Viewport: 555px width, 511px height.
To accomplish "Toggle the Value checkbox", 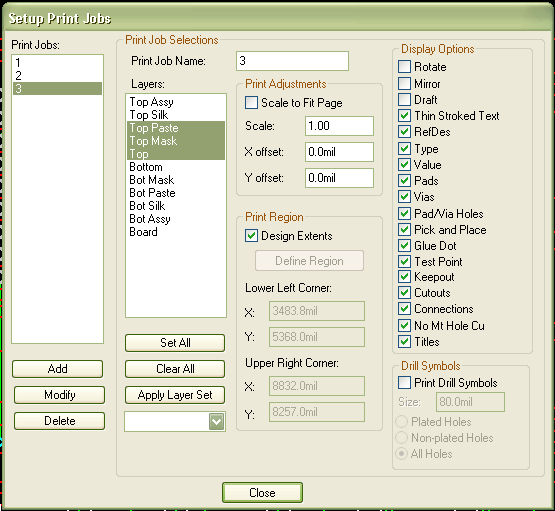I will tap(404, 165).
